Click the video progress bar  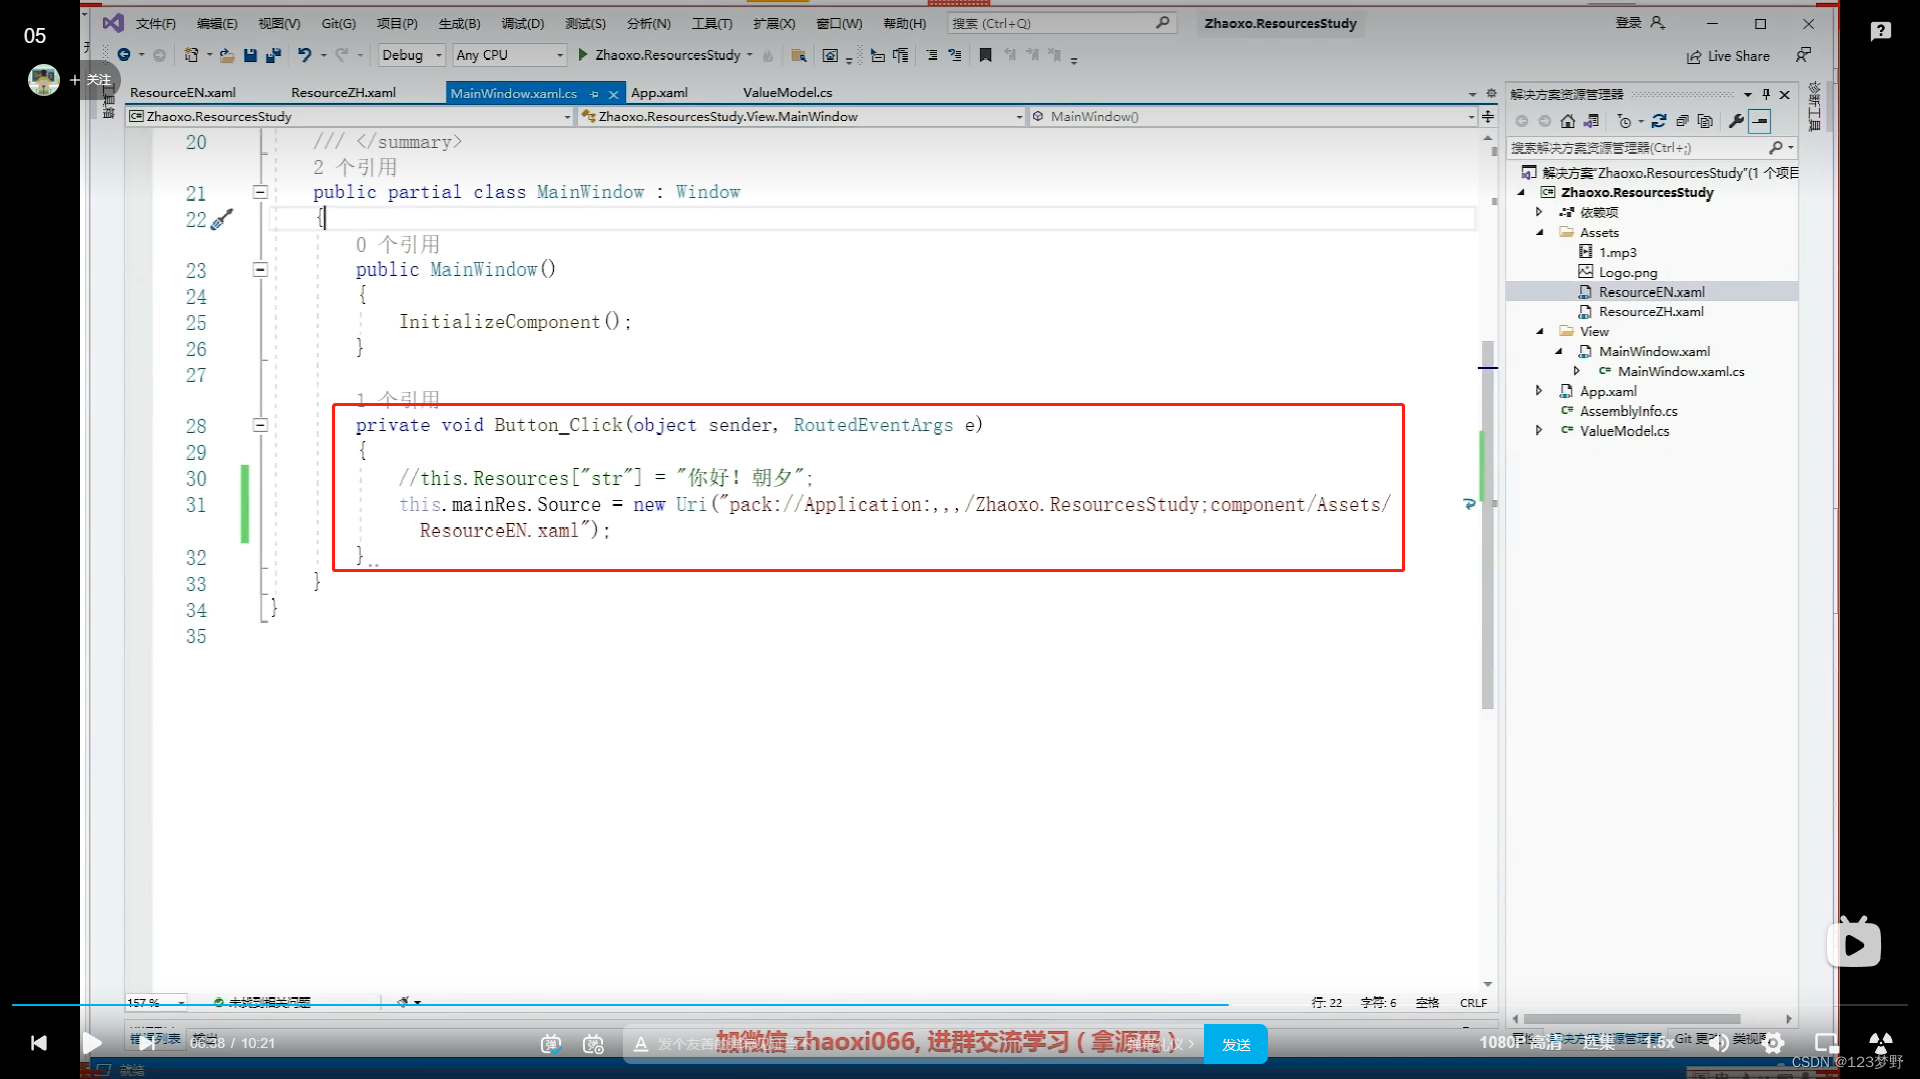click(960, 1004)
